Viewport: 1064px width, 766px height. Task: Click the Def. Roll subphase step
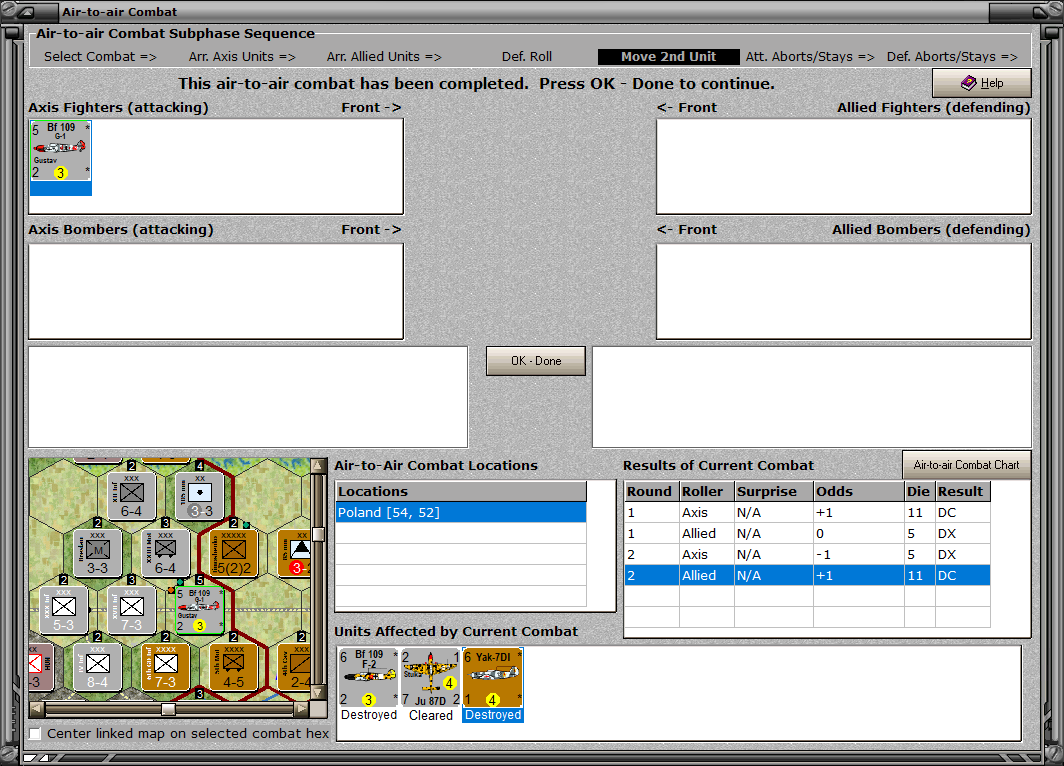pyautogui.click(x=527, y=57)
